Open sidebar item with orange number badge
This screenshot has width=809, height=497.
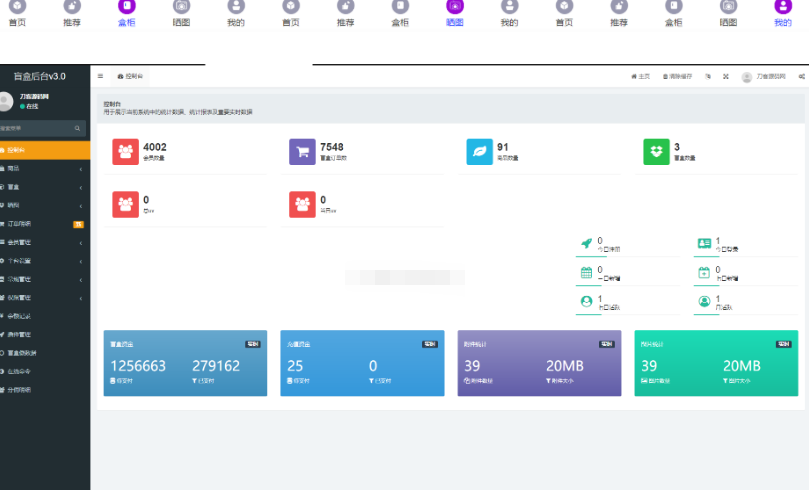tap(40, 224)
